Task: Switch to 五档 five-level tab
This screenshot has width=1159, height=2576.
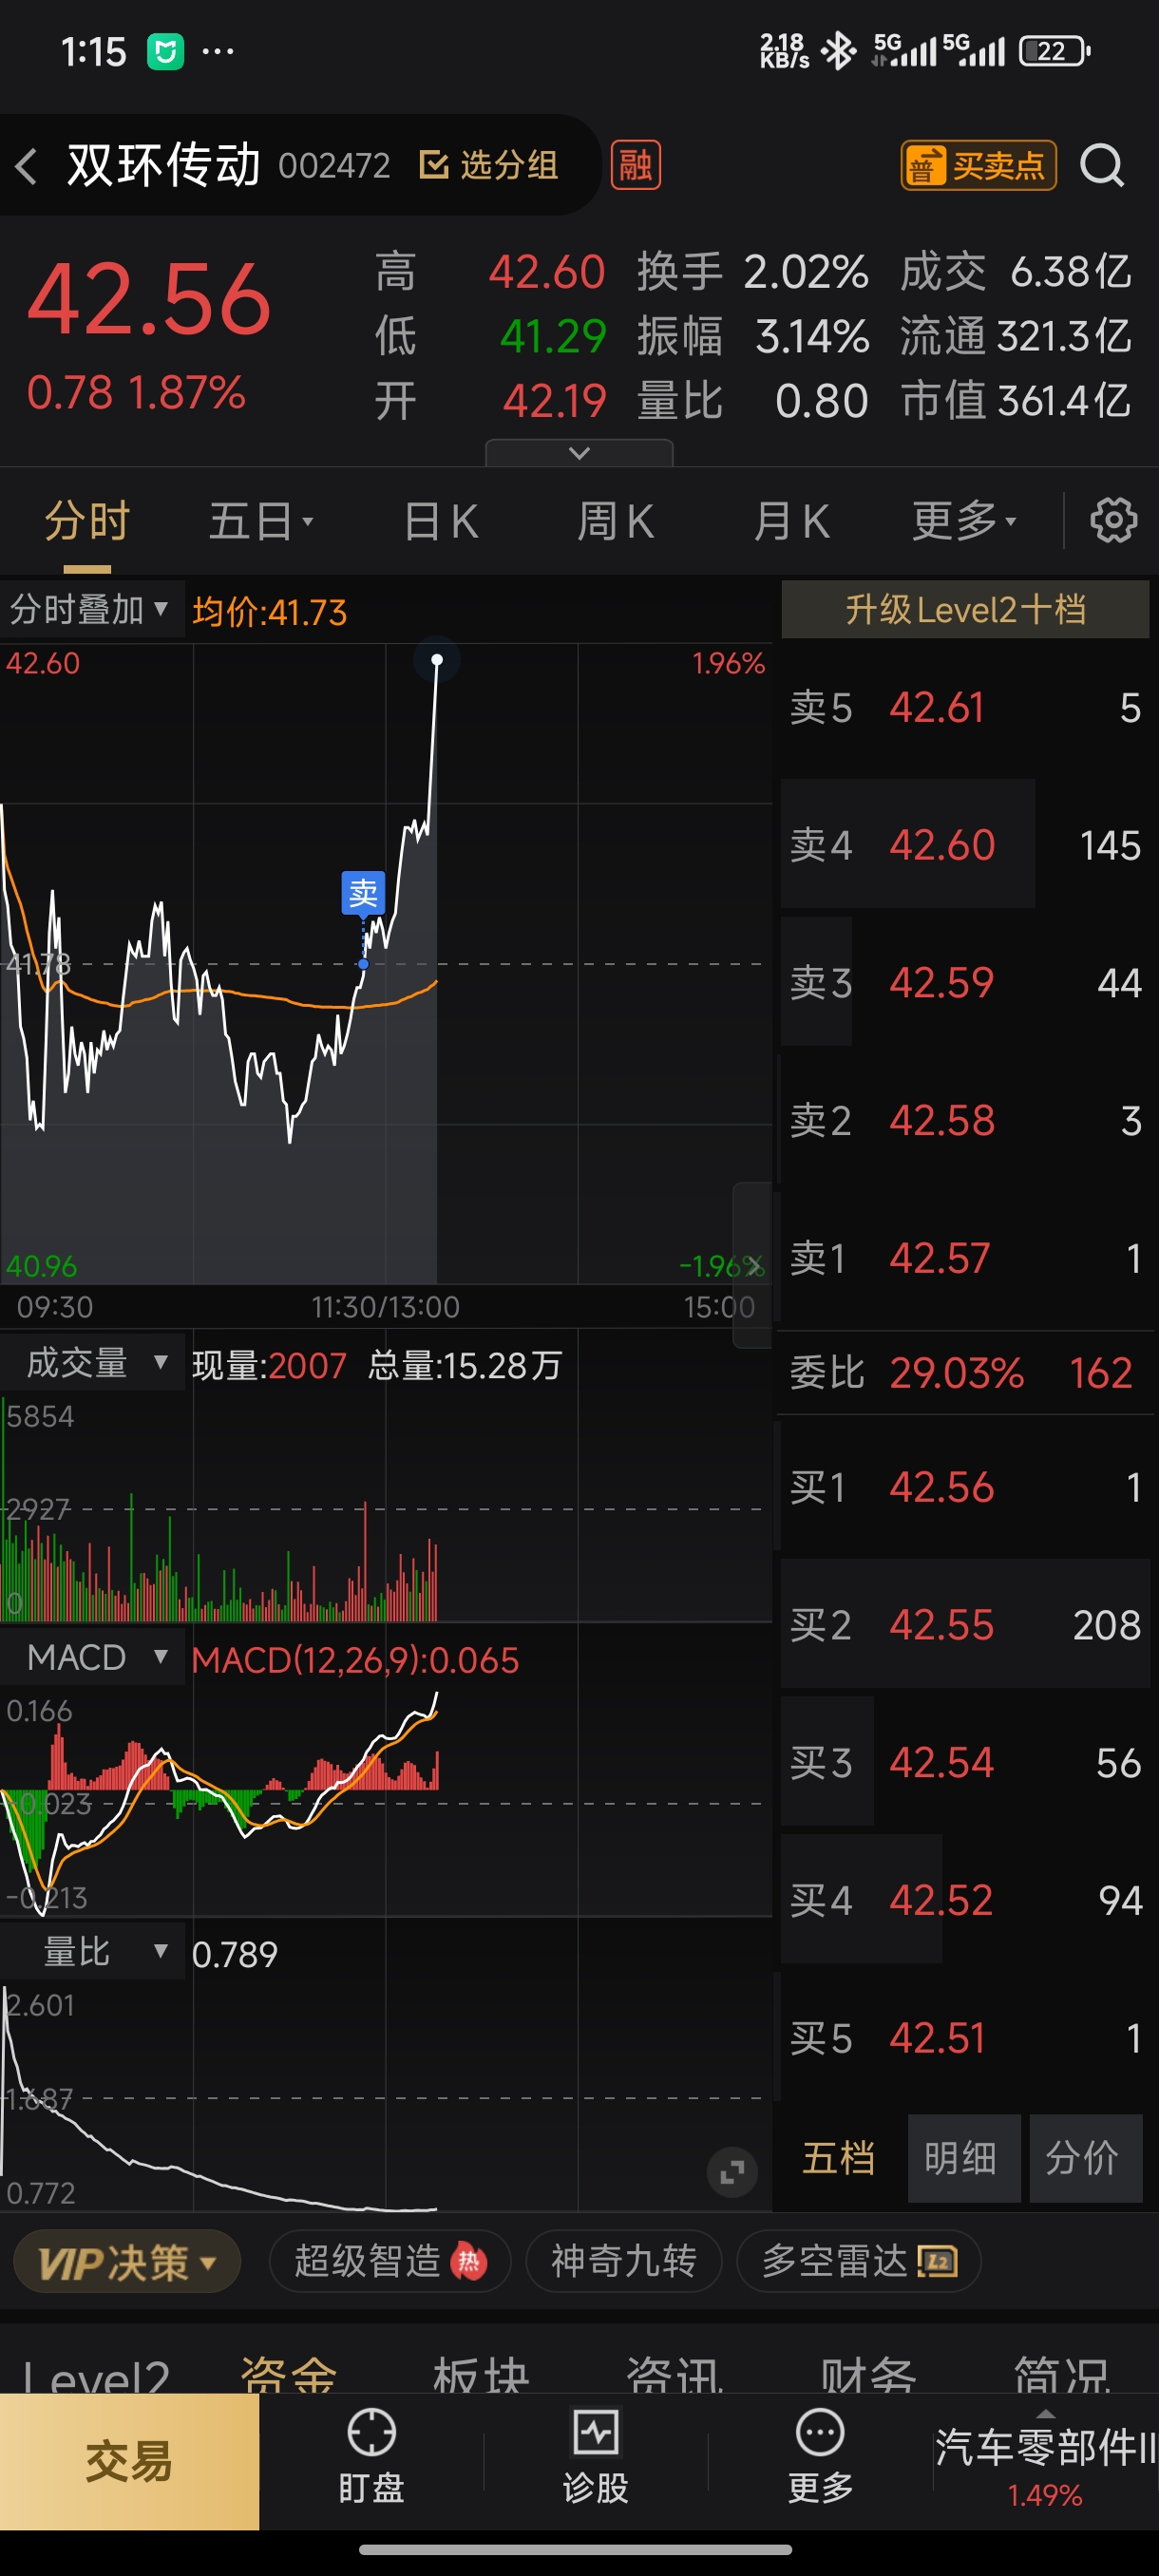Action: coord(838,2158)
